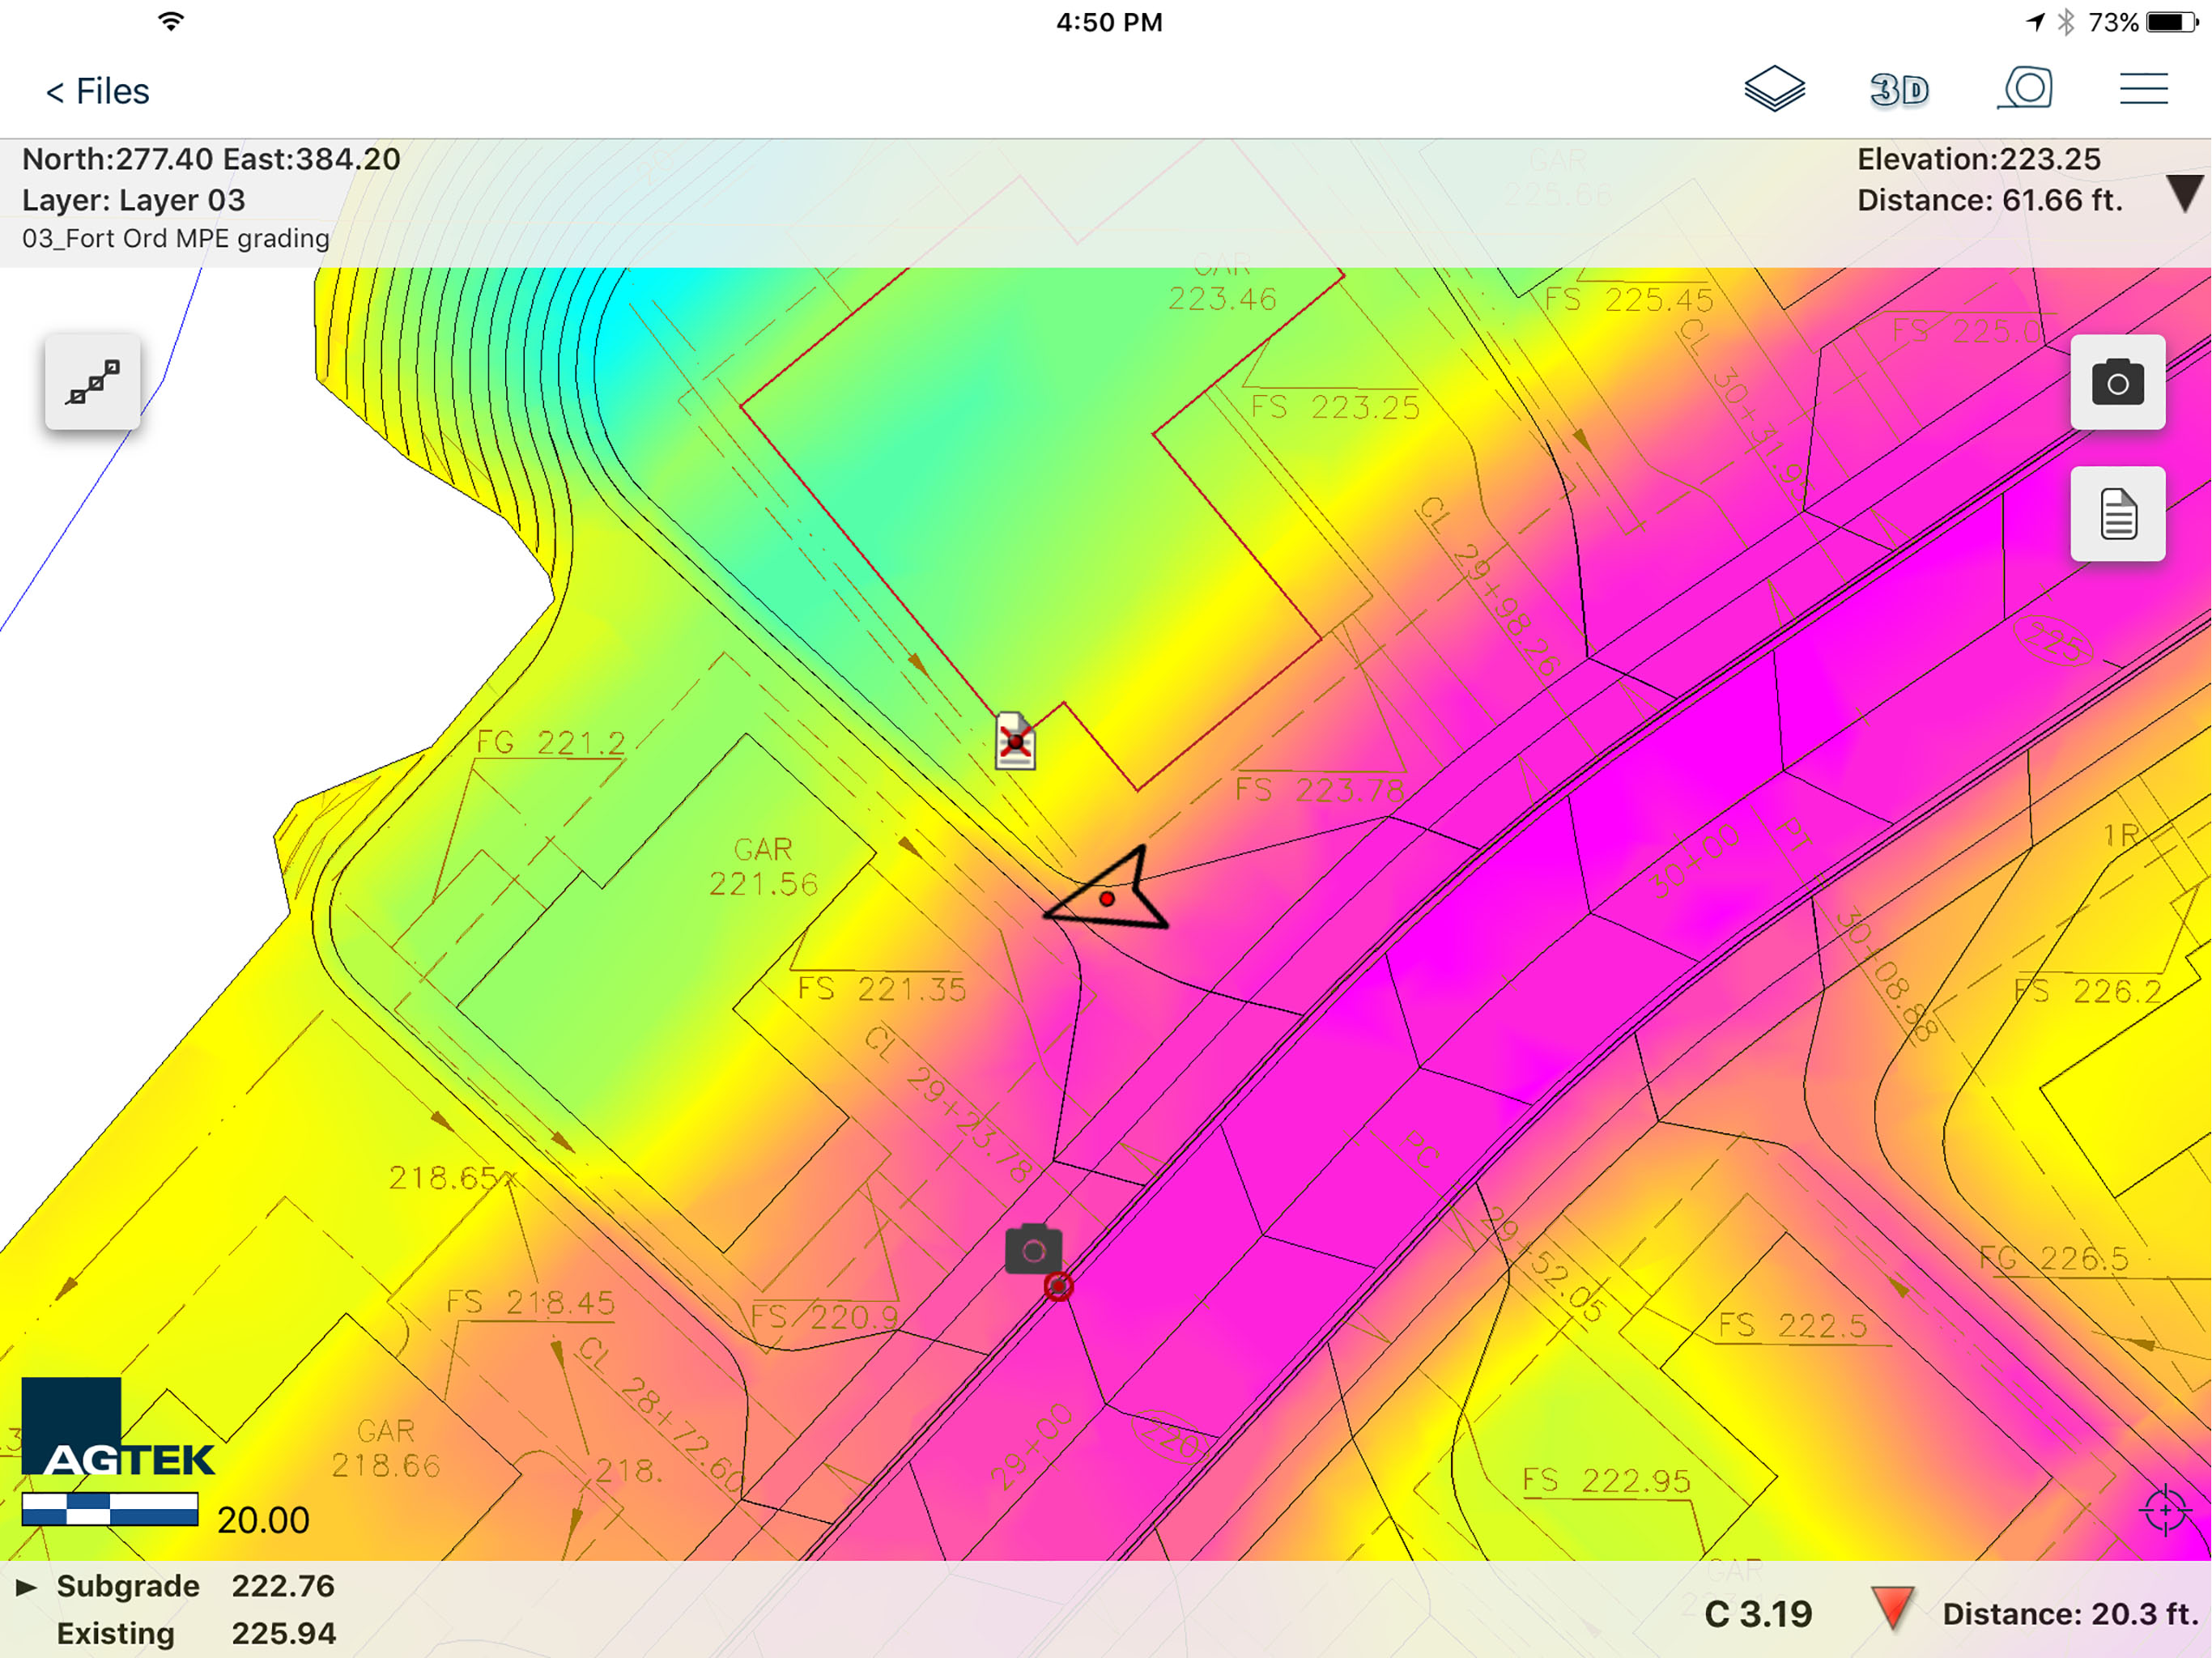
Task: Tap the 4:50 PM clock
Action: [x=1109, y=22]
